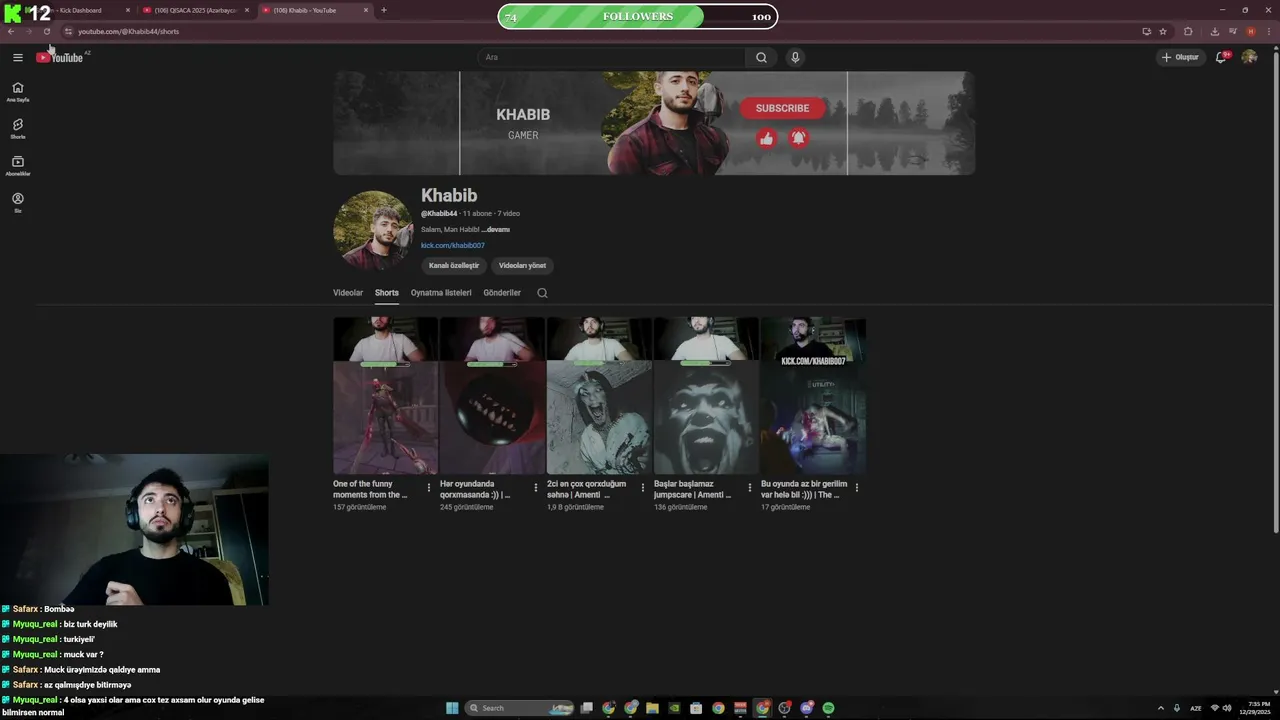
Task: Open options for 'Hər oyundanda qorxmasanda' short
Action: click(x=536, y=488)
